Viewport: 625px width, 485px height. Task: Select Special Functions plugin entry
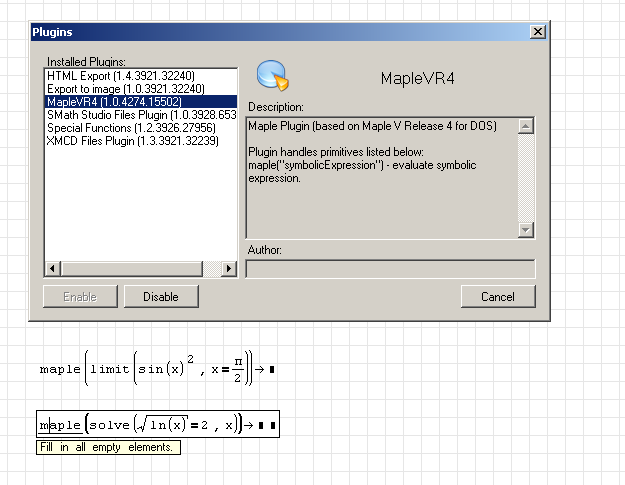[x=130, y=128]
